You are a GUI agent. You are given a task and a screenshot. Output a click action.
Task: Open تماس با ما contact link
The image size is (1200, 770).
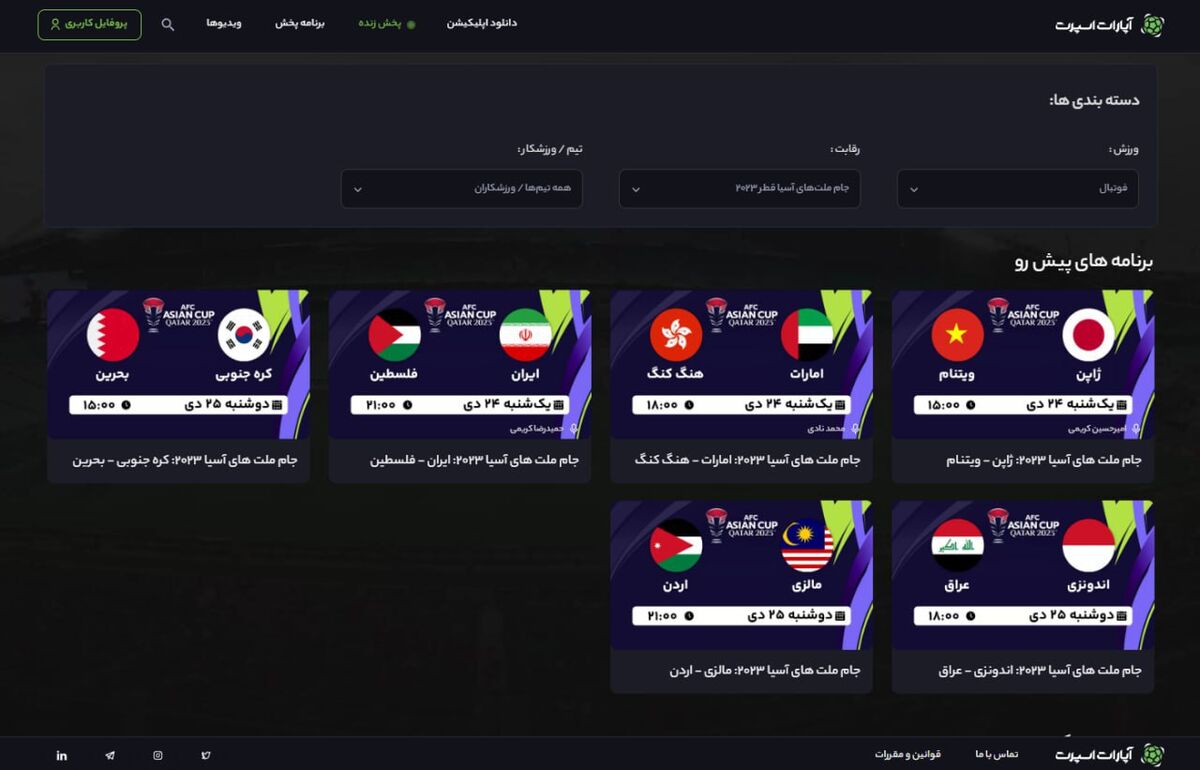tap(996, 754)
